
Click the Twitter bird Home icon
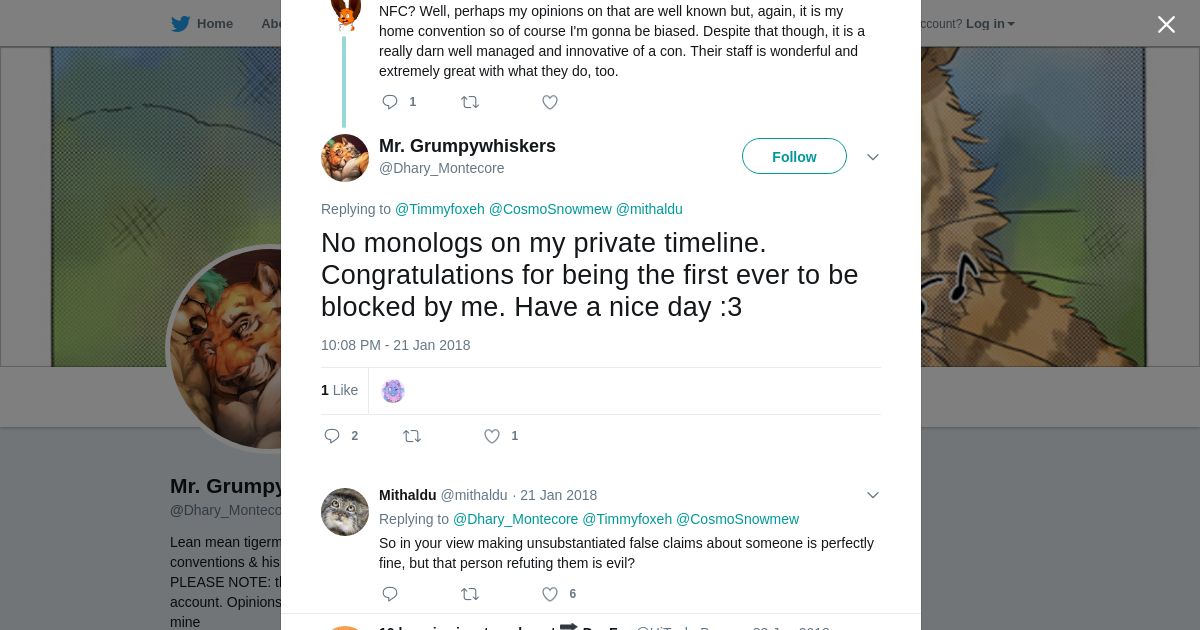point(180,24)
